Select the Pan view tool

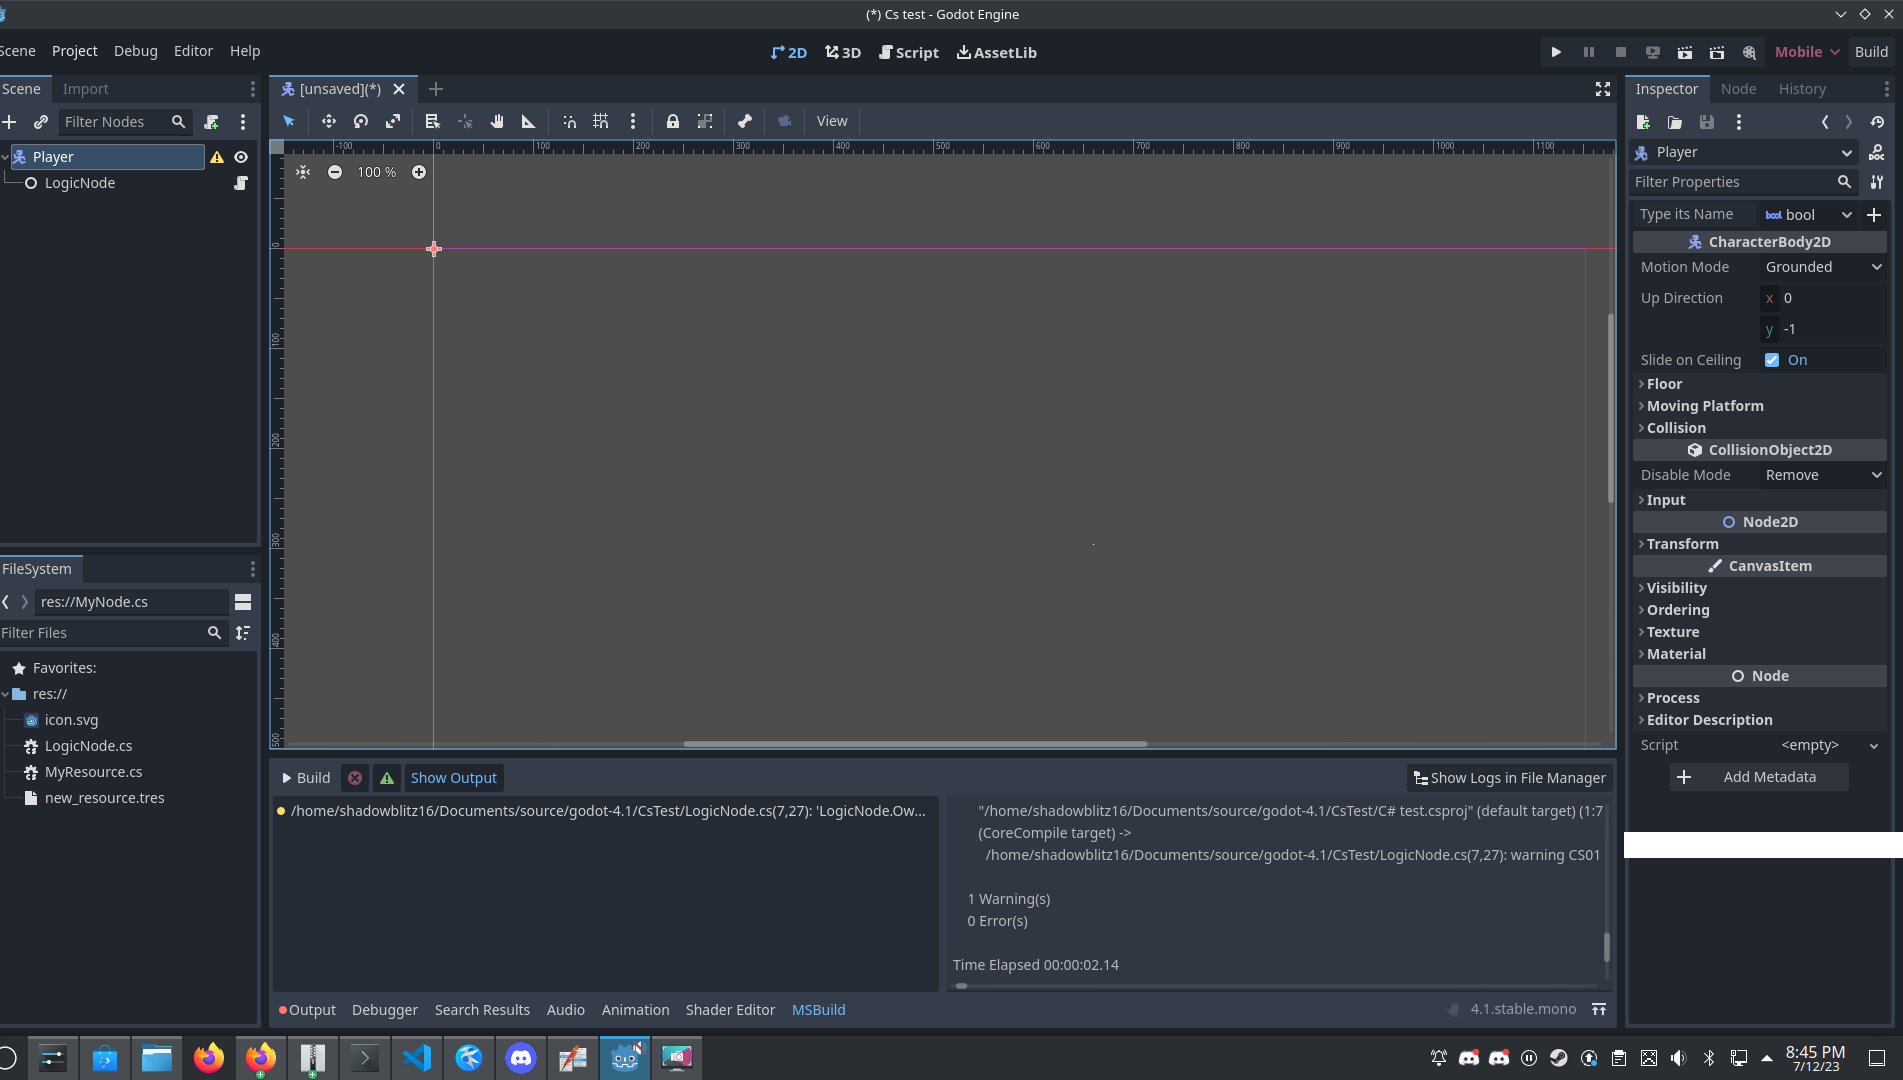(x=497, y=121)
